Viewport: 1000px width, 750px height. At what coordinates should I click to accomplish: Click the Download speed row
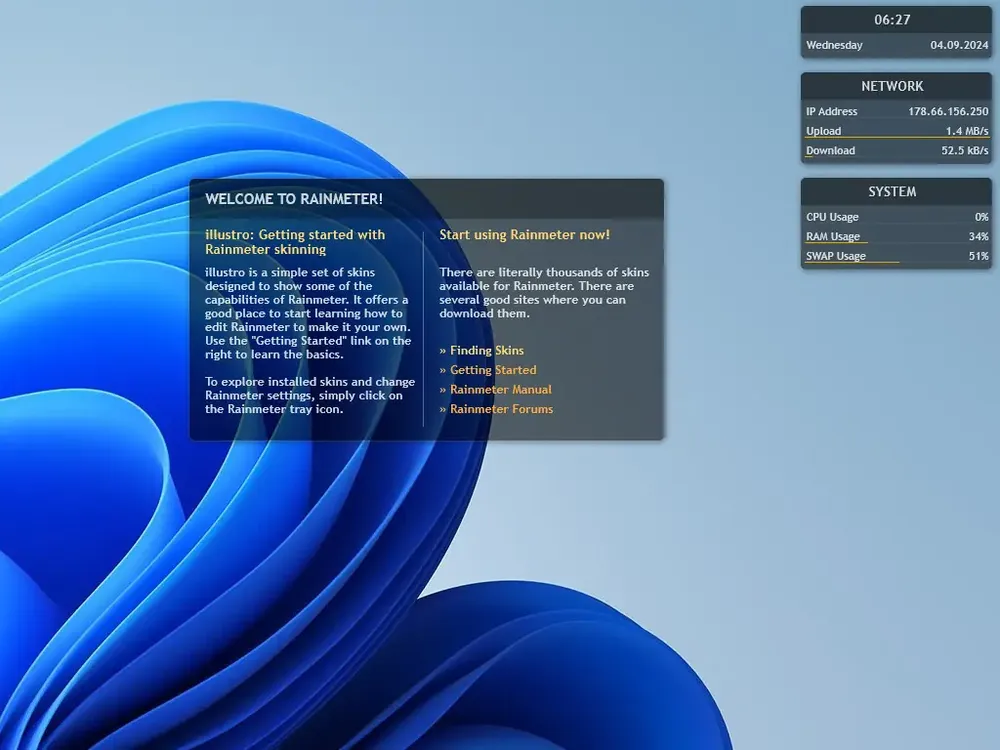896,151
